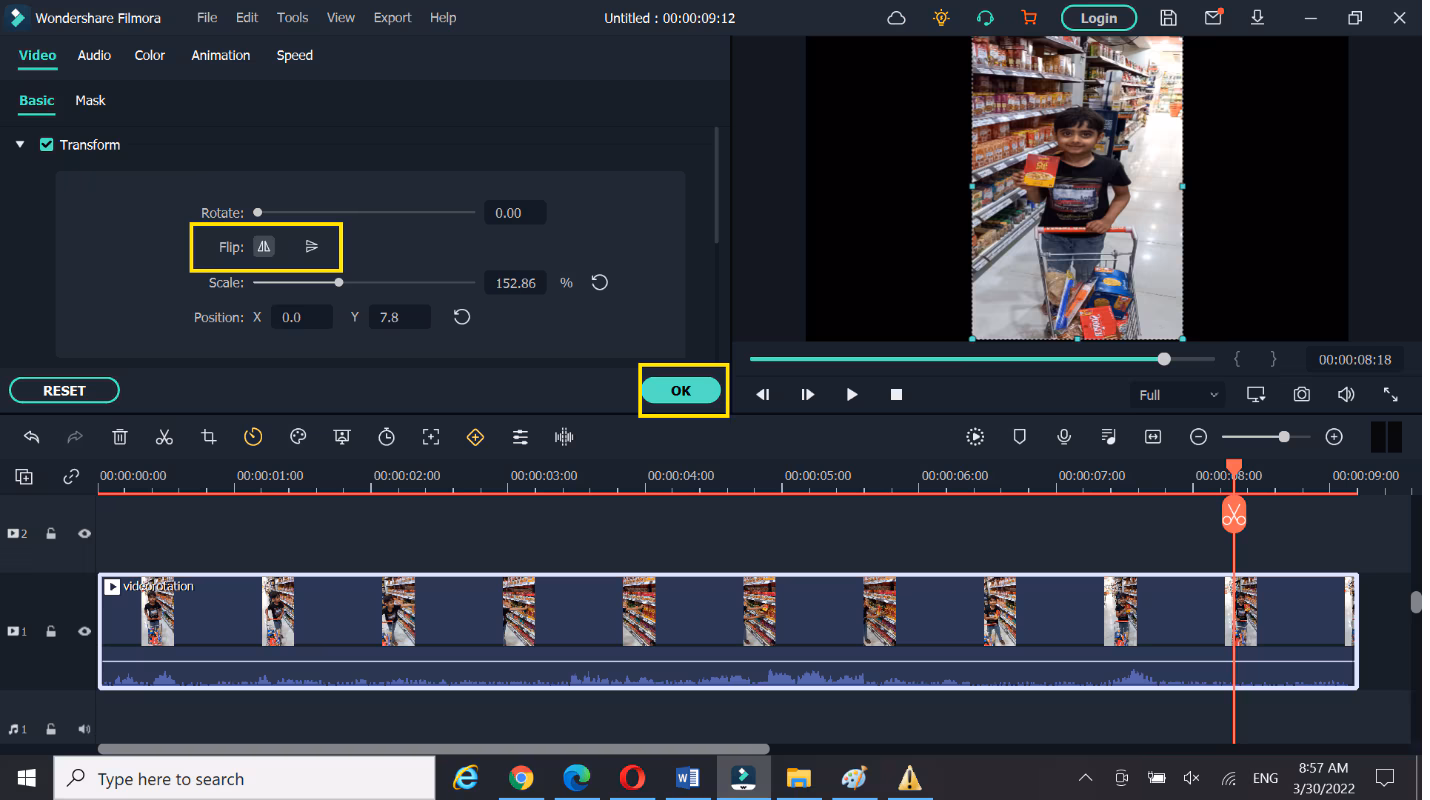
Task: Open color palette tool in timeline toolbar
Action: (x=297, y=437)
